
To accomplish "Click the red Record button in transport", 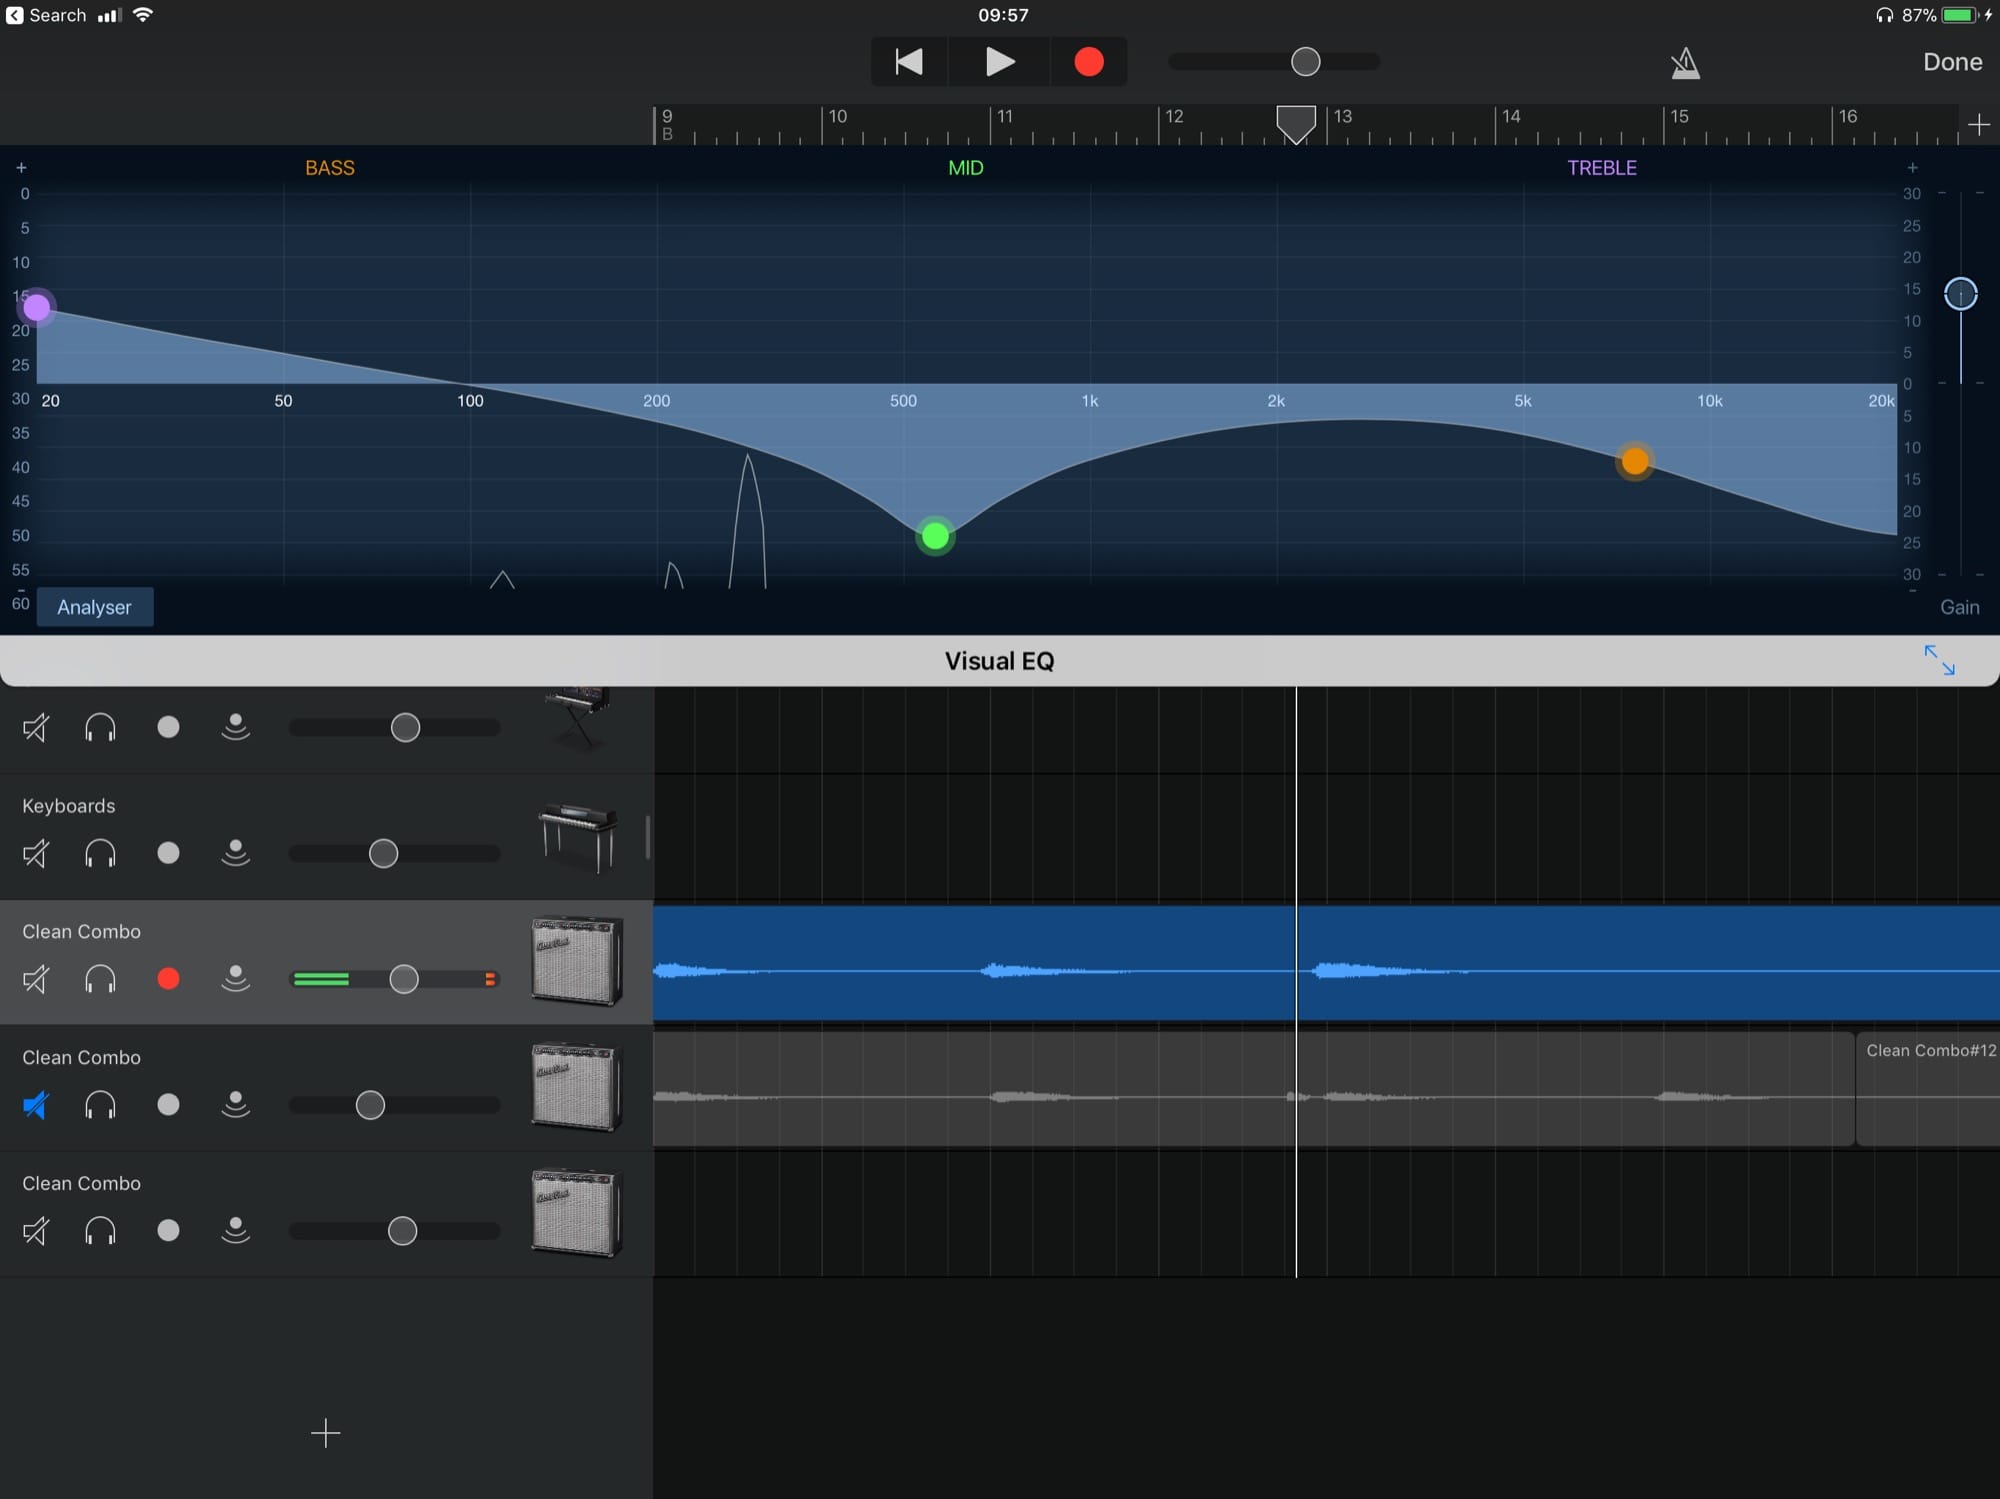I will (1088, 62).
